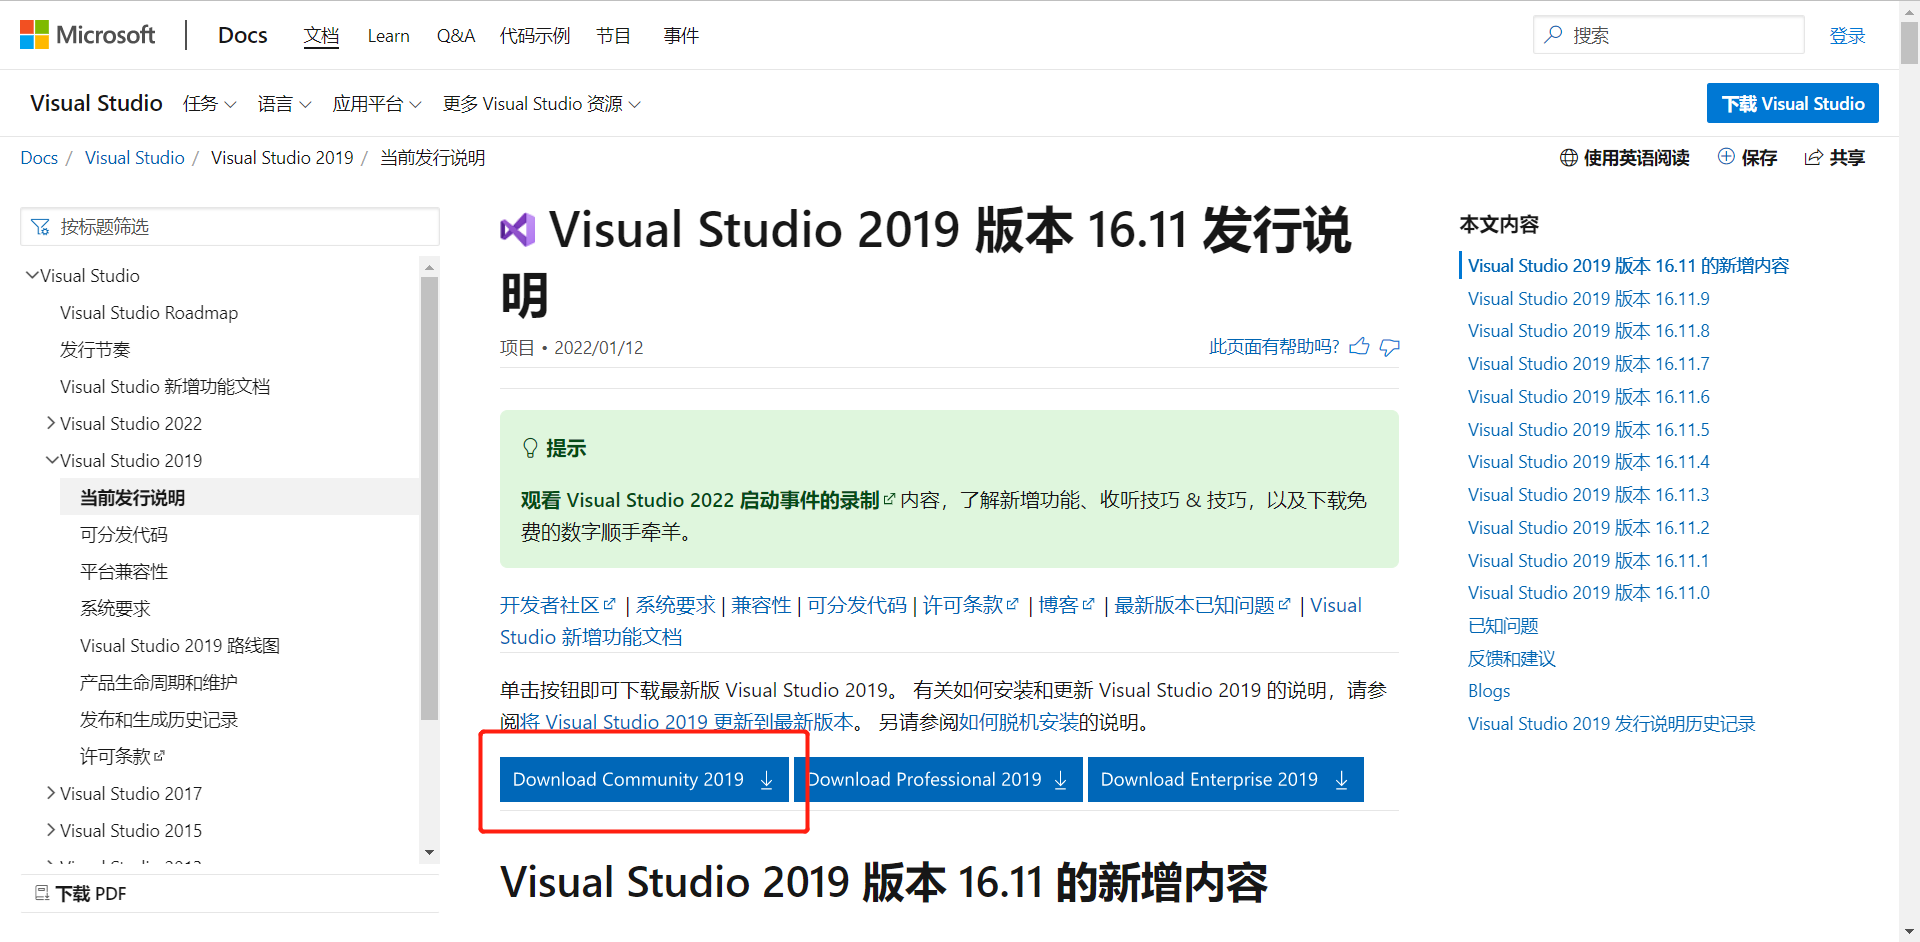
Task: Collapse the Visual Studio root tree node
Action: (x=32, y=275)
